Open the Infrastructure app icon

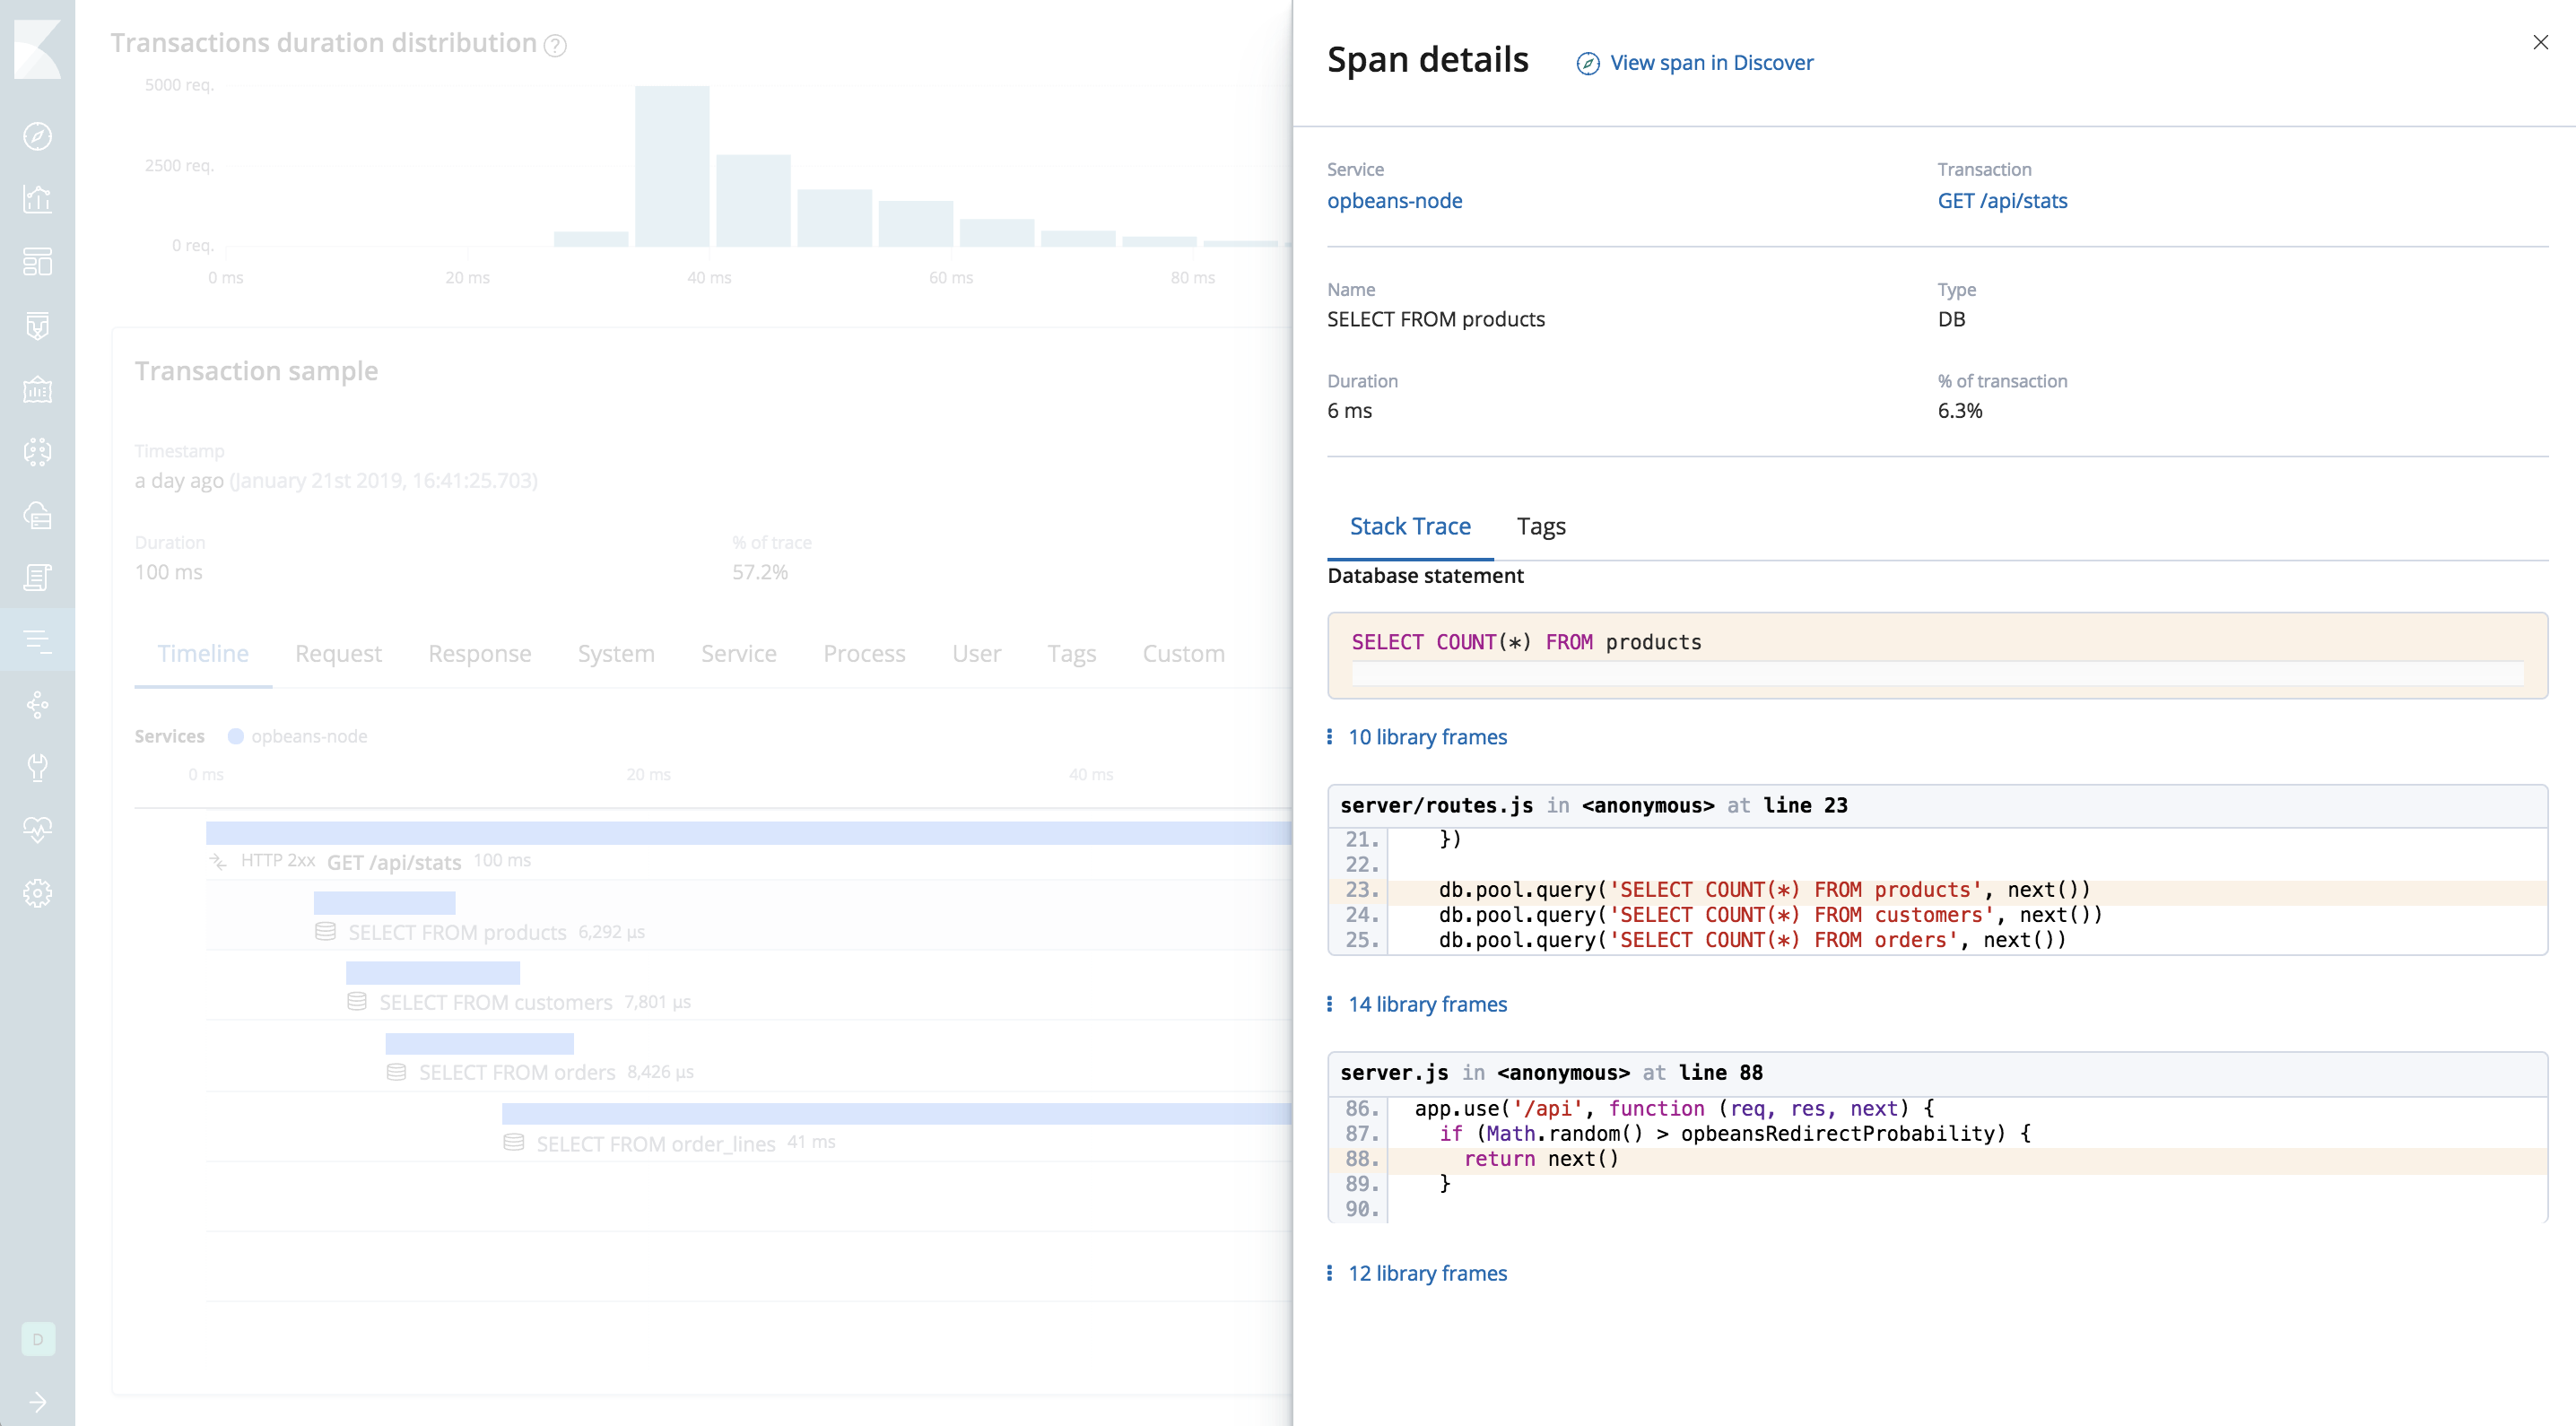pyautogui.click(x=37, y=517)
